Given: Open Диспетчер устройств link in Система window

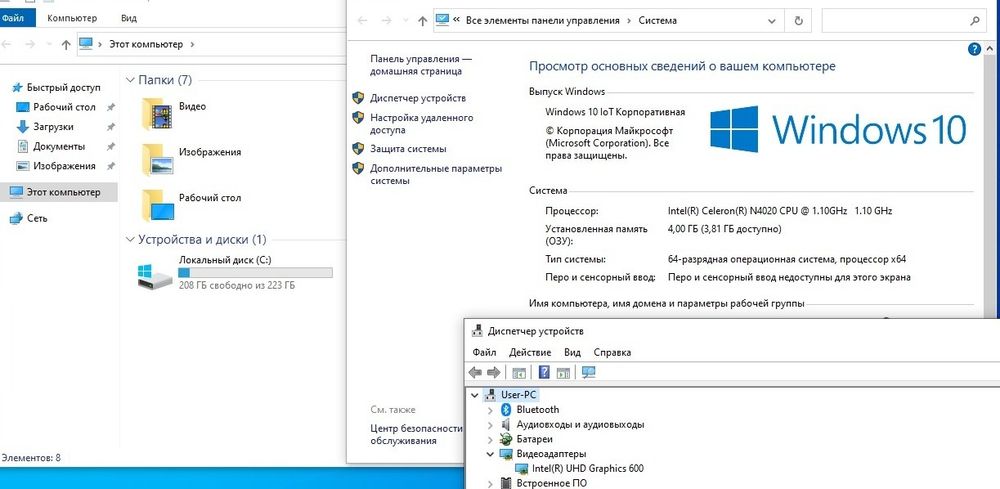Looking at the screenshot, I should pos(418,98).
